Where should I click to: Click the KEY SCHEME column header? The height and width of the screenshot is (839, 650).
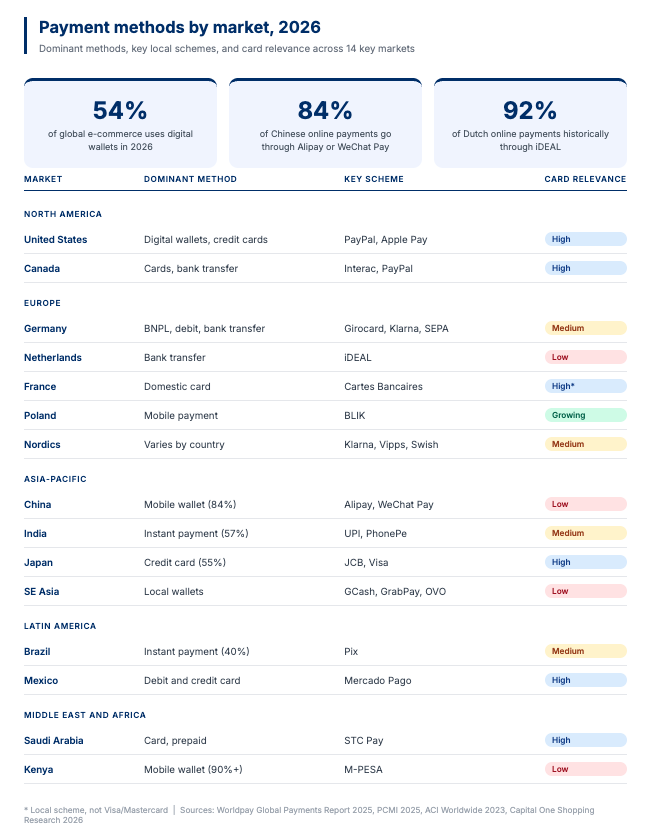point(374,180)
